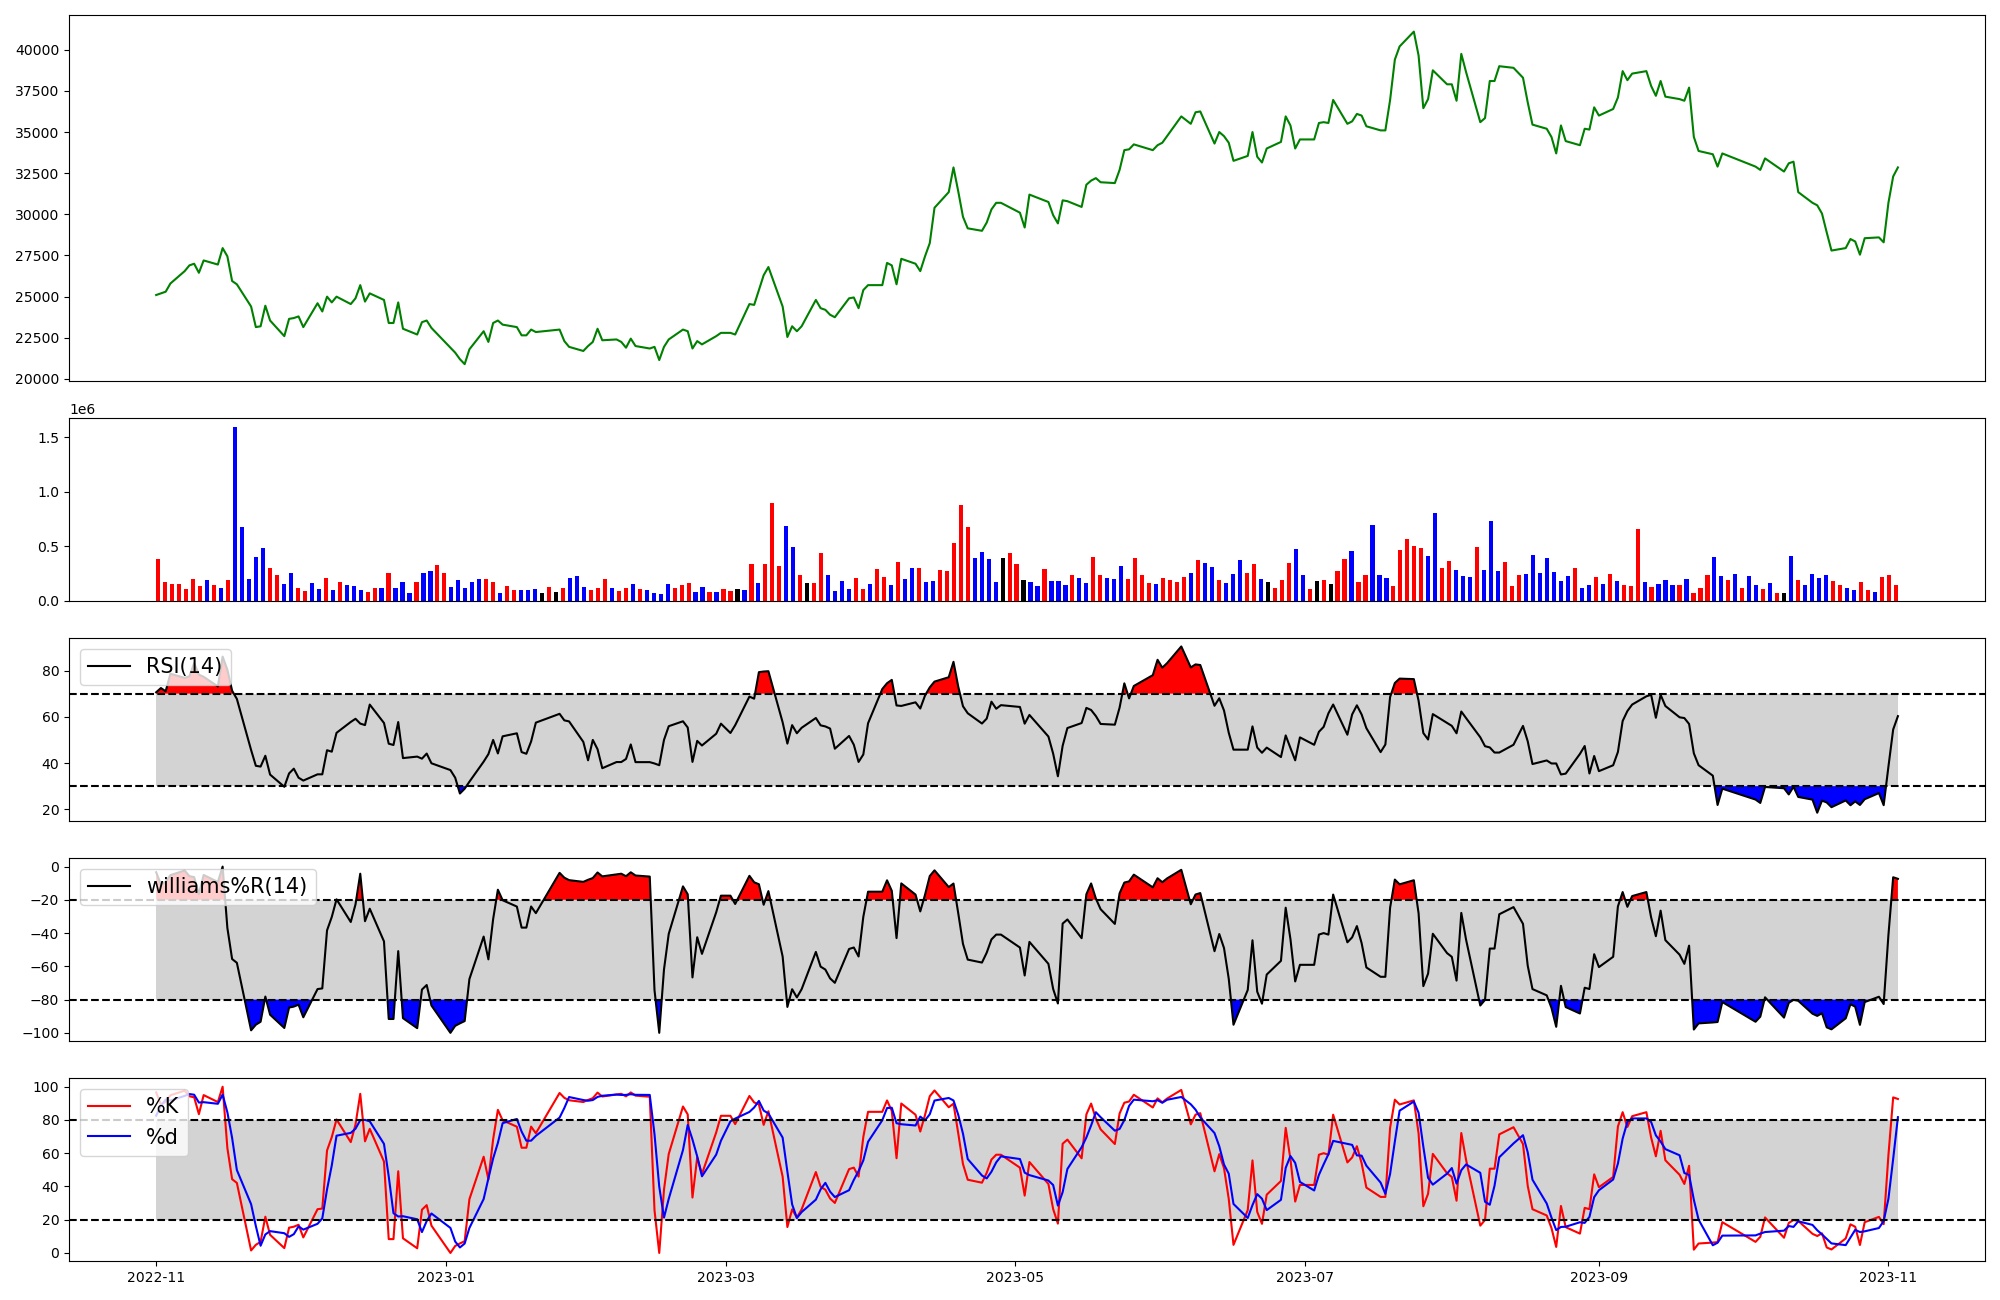
Task: Click the 2023-01 x-axis date label
Action: pyautogui.click(x=446, y=1277)
